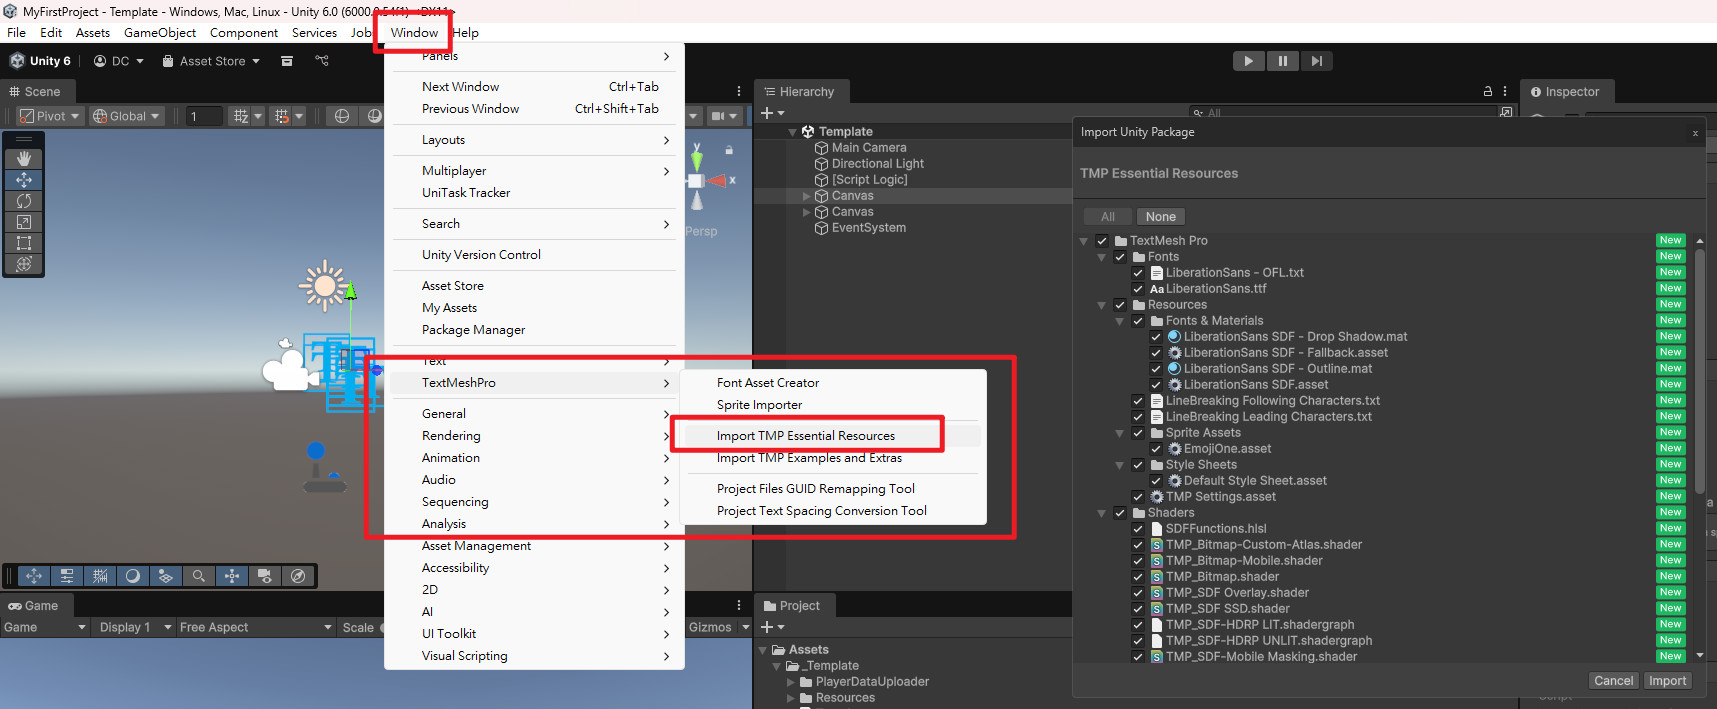Uncheck SDFFunctions.hlsl checkbox
This screenshot has height=709, width=1717.
coord(1138,529)
